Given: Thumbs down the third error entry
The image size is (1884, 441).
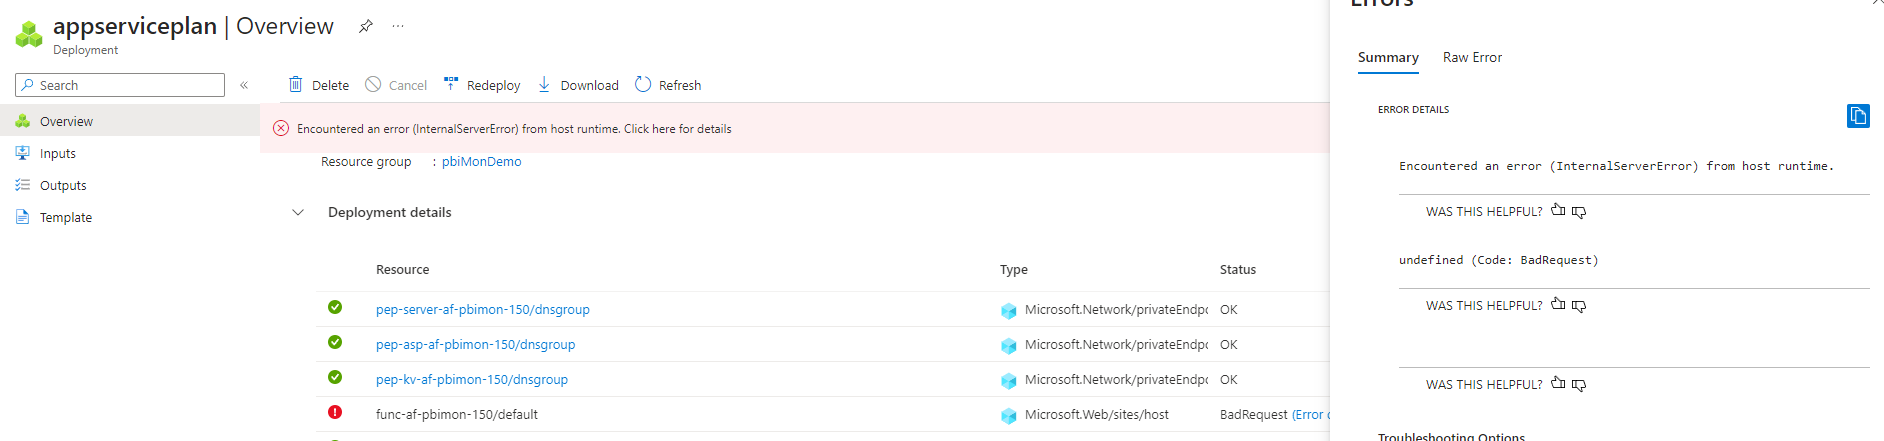Looking at the screenshot, I should [x=1579, y=385].
